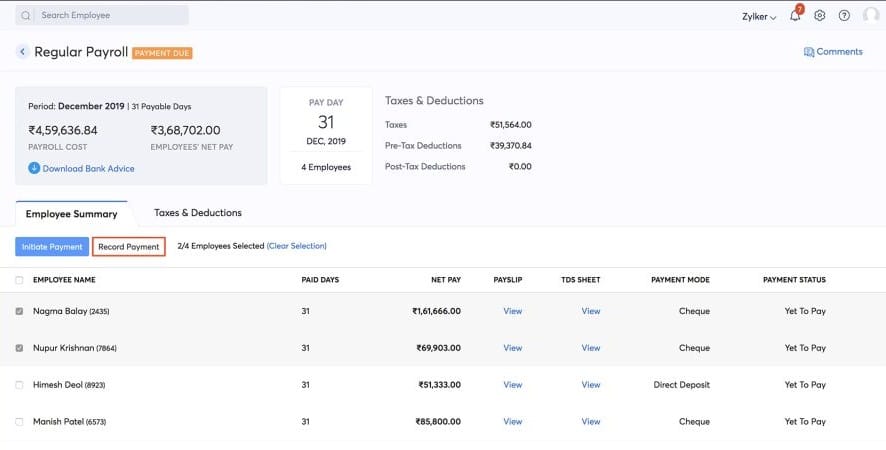Image resolution: width=886 pixels, height=450 pixels.
Task: Click the EMPLOYEE NAME column header
Action: 64,280
